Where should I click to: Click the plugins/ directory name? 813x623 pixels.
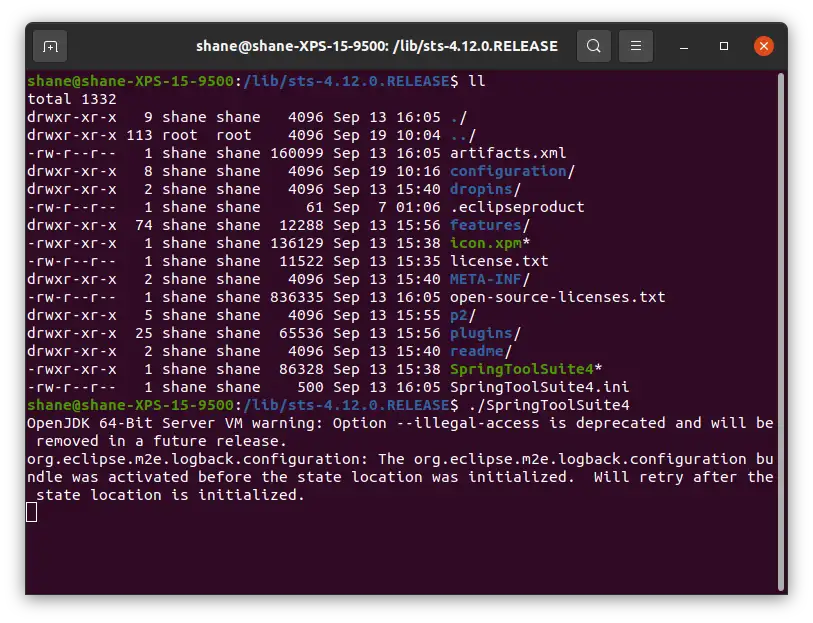pyautogui.click(x=485, y=333)
